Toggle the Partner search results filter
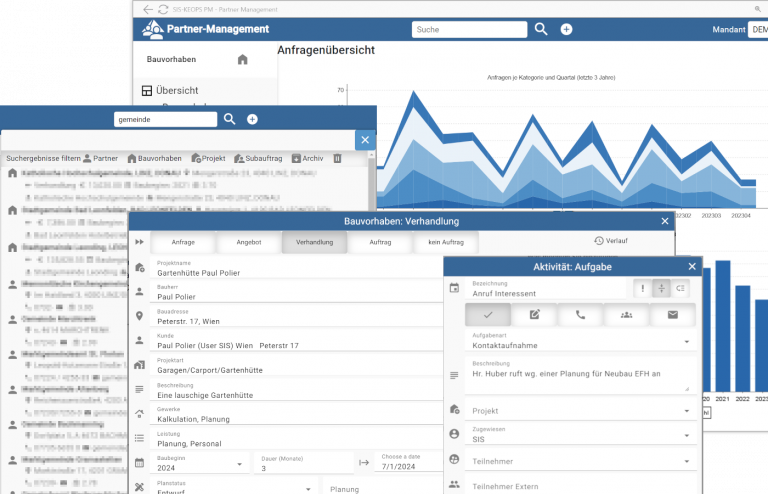Viewport: 768px width, 494px height. tap(100, 159)
